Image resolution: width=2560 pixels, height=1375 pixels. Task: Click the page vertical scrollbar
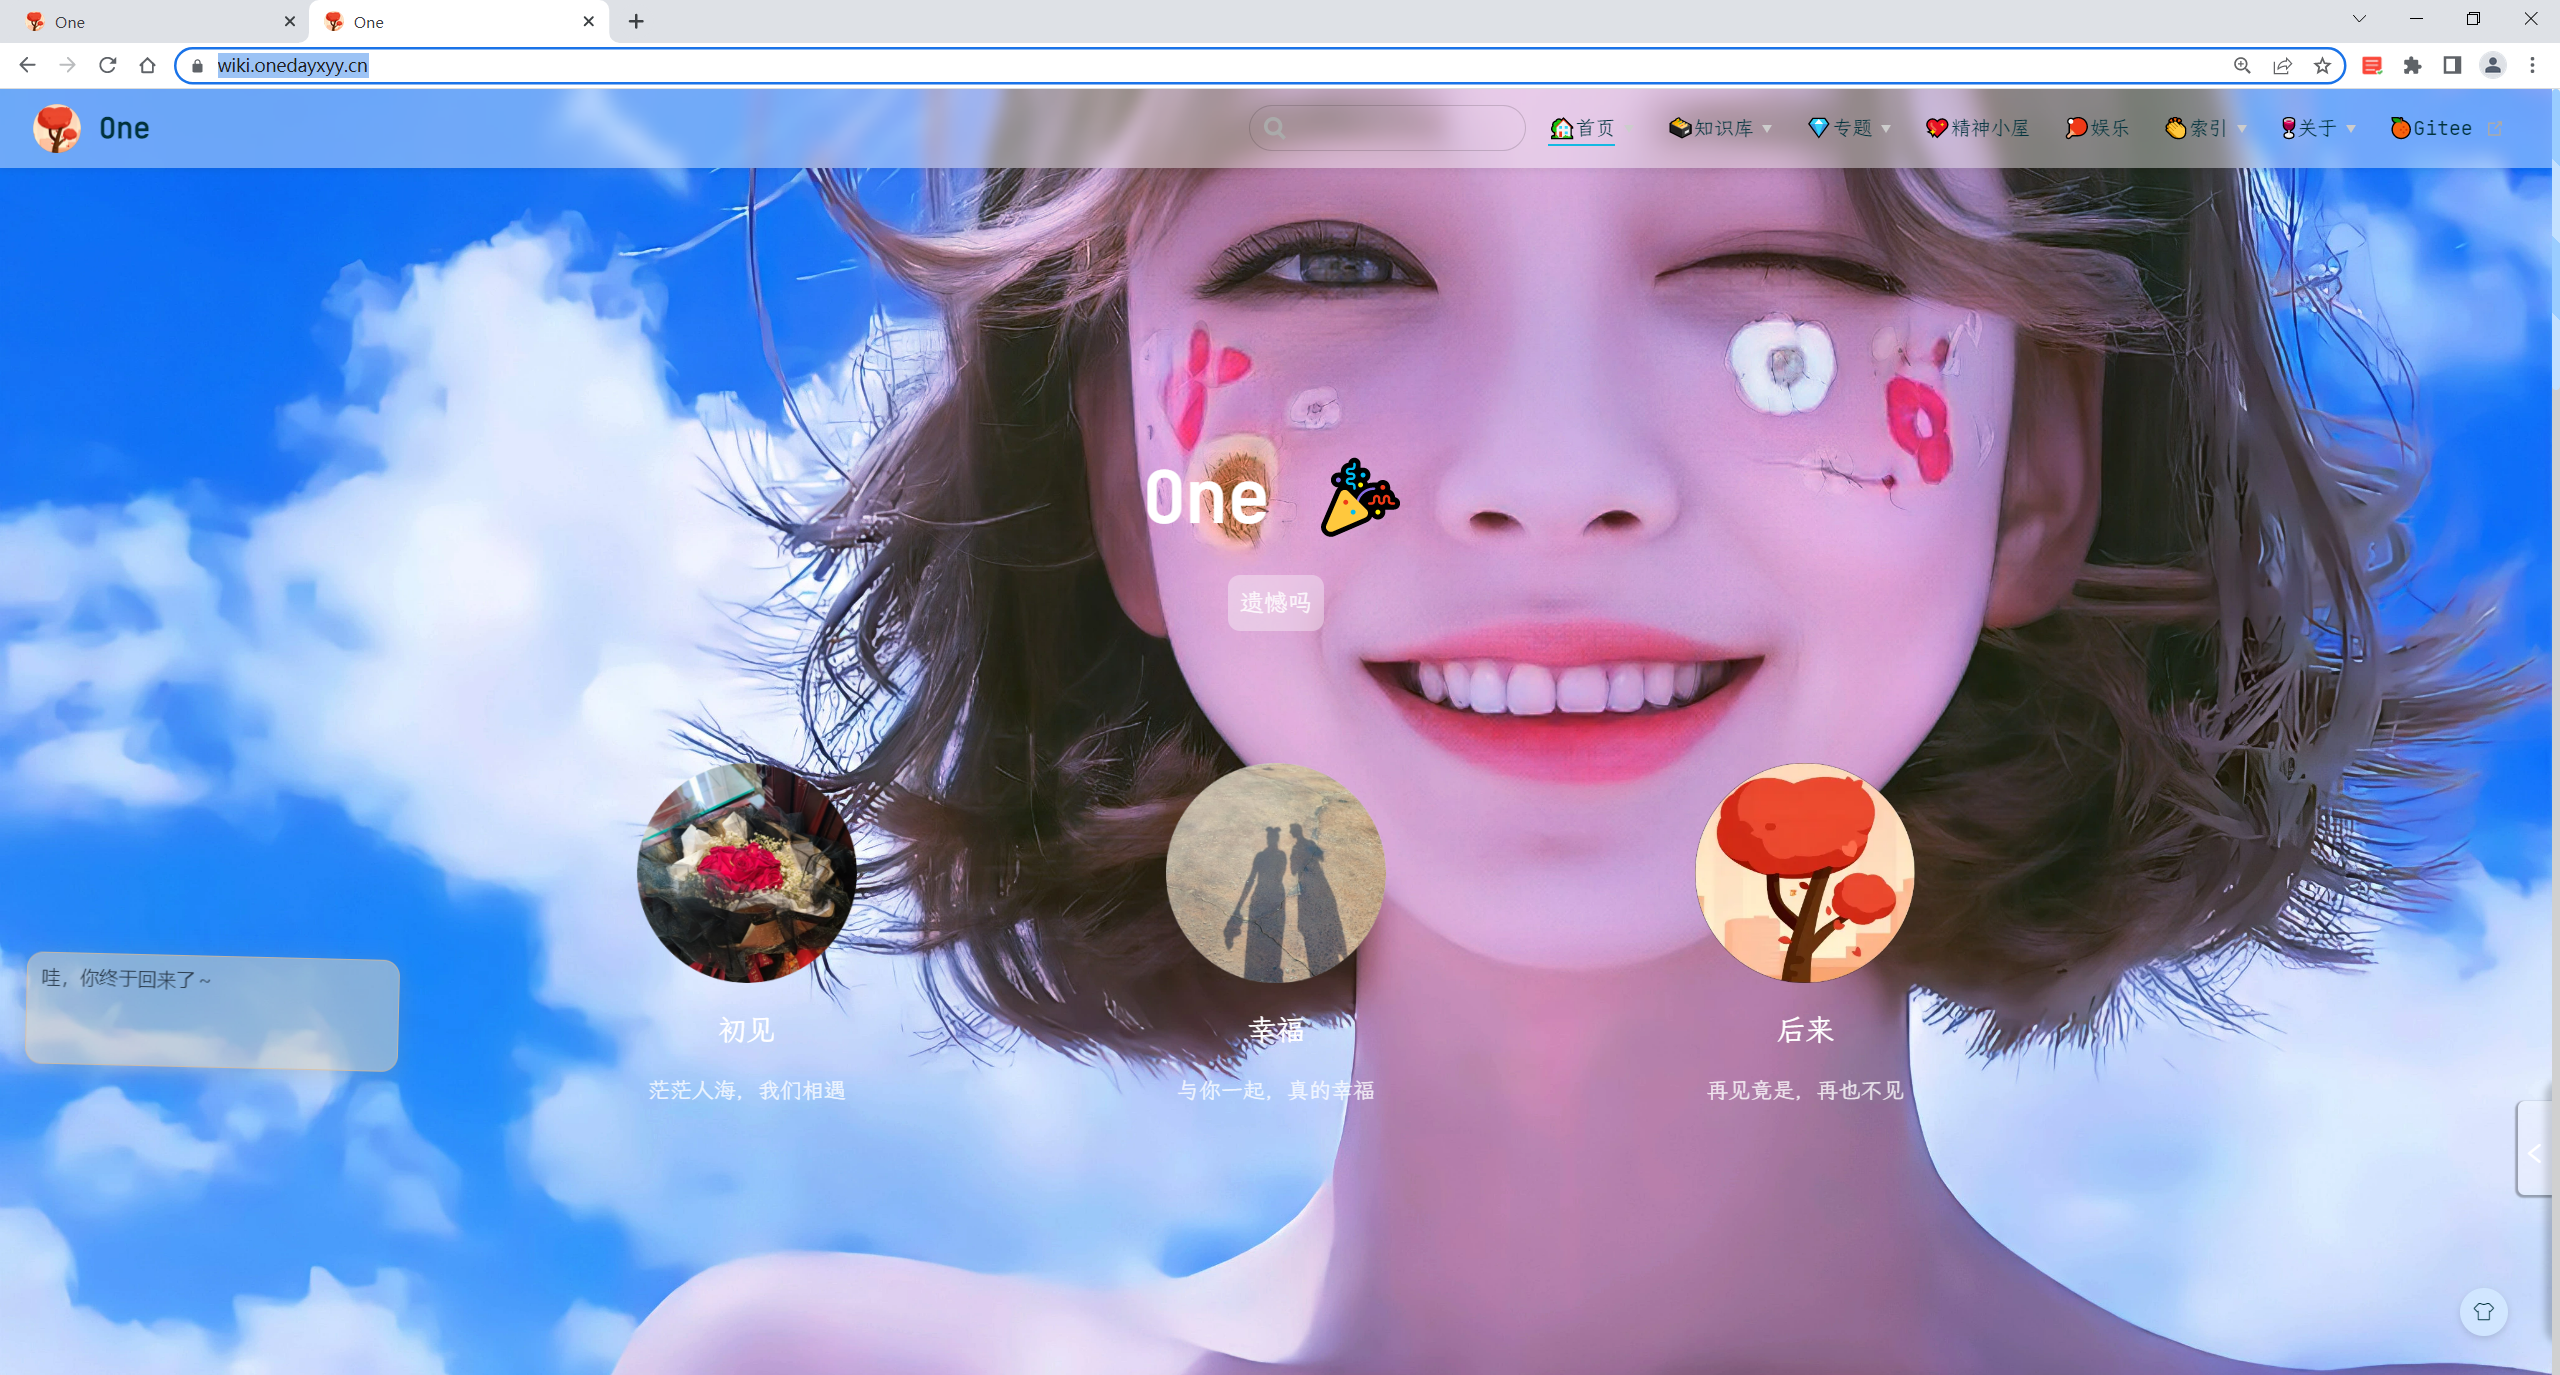click(2555, 731)
